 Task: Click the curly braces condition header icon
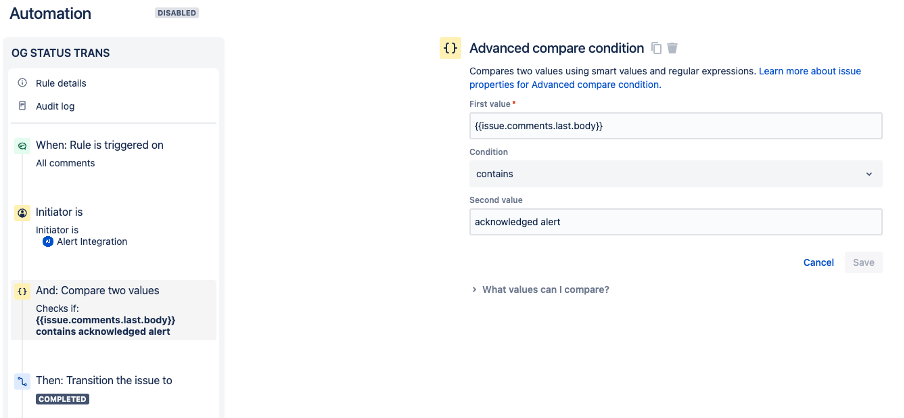click(450, 48)
